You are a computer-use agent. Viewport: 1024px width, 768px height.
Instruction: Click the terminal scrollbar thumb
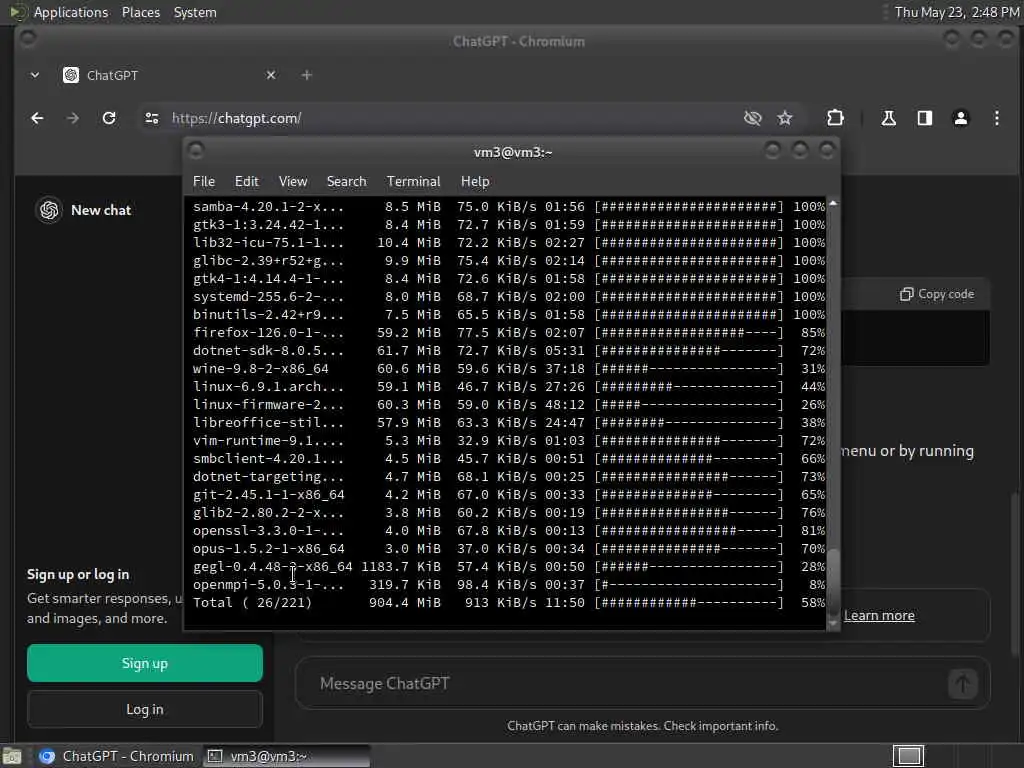(x=833, y=581)
